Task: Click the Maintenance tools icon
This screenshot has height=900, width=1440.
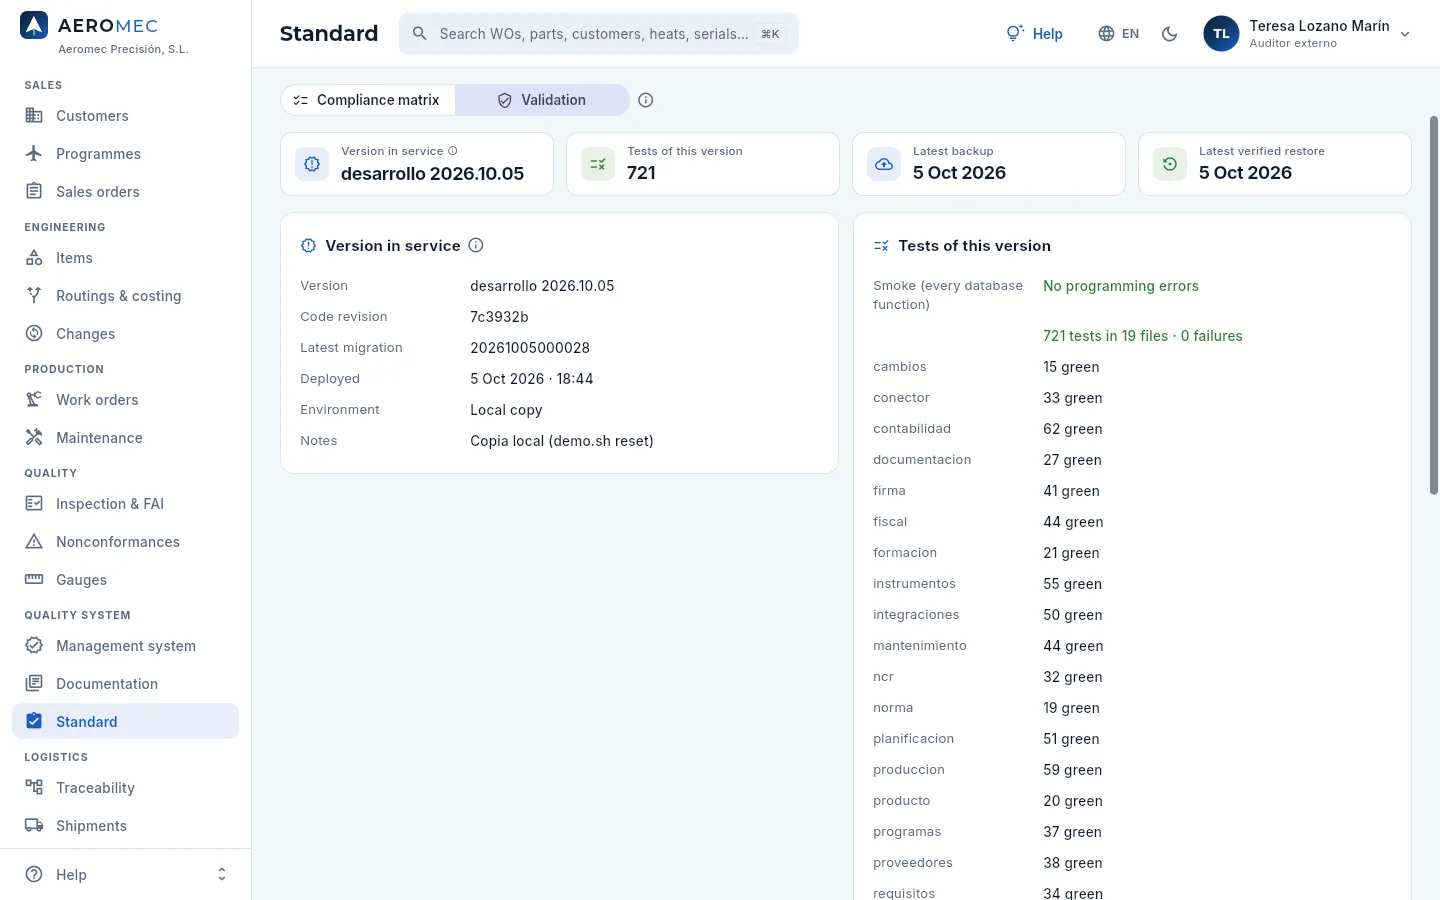Action: (x=34, y=438)
